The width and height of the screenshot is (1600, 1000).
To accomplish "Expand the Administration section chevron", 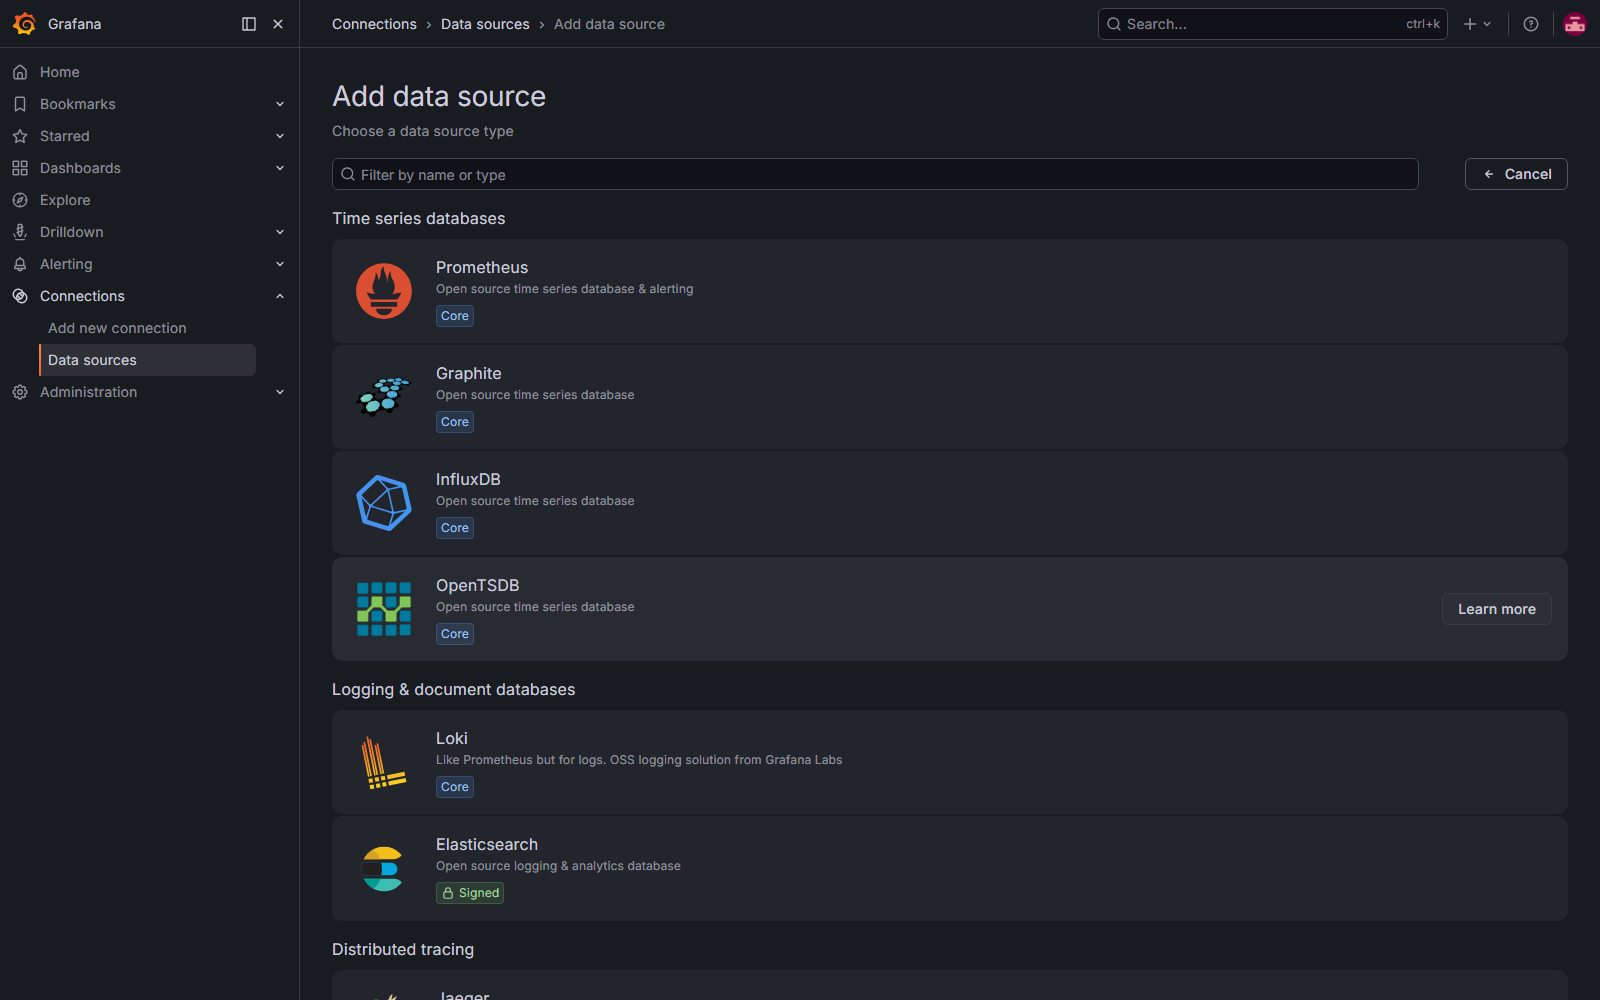I will pos(280,392).
